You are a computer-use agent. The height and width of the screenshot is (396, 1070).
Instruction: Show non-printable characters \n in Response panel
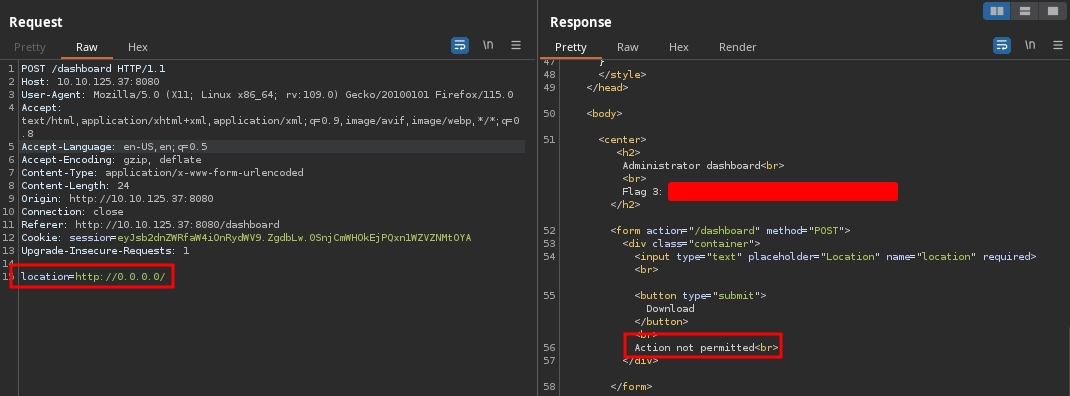click(x=1030, y=45)
